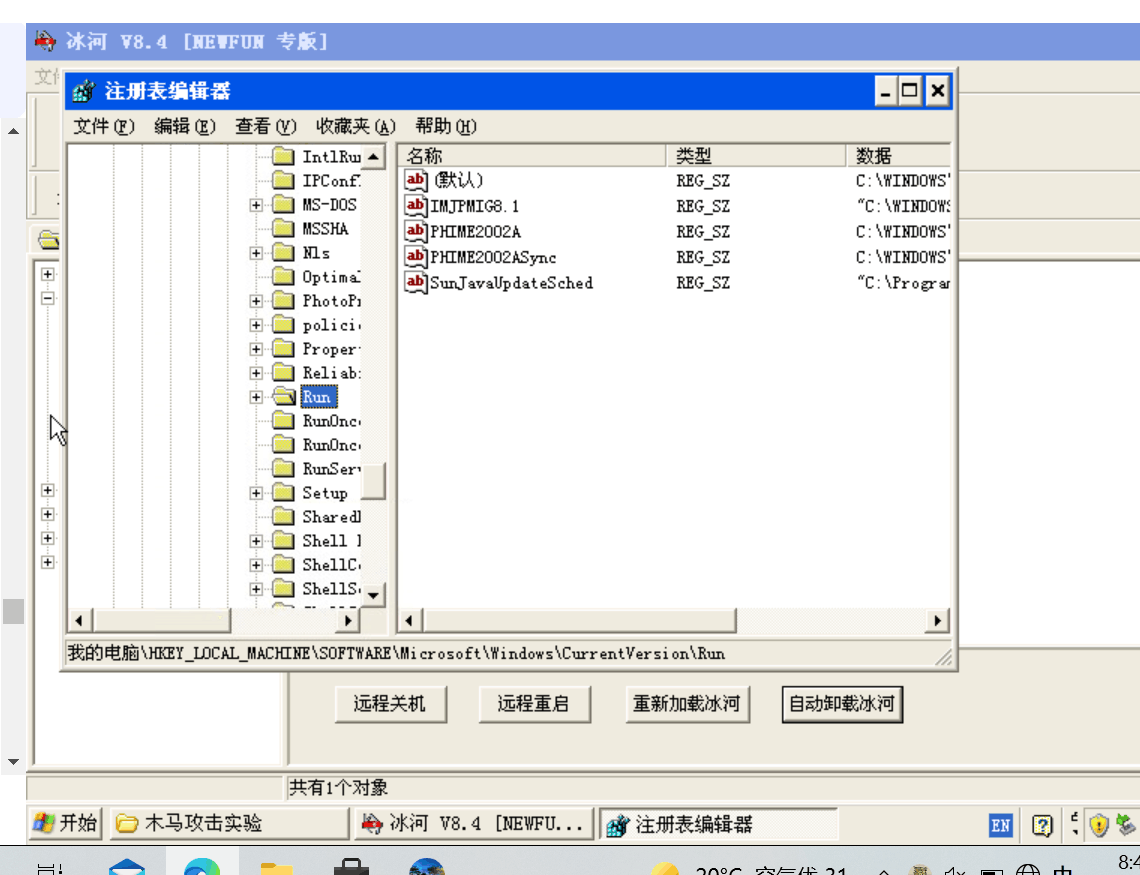Switch to 冰河 V8.4 taskbar button
Viewport: 1140px width, 875px height.
(474, 823)
